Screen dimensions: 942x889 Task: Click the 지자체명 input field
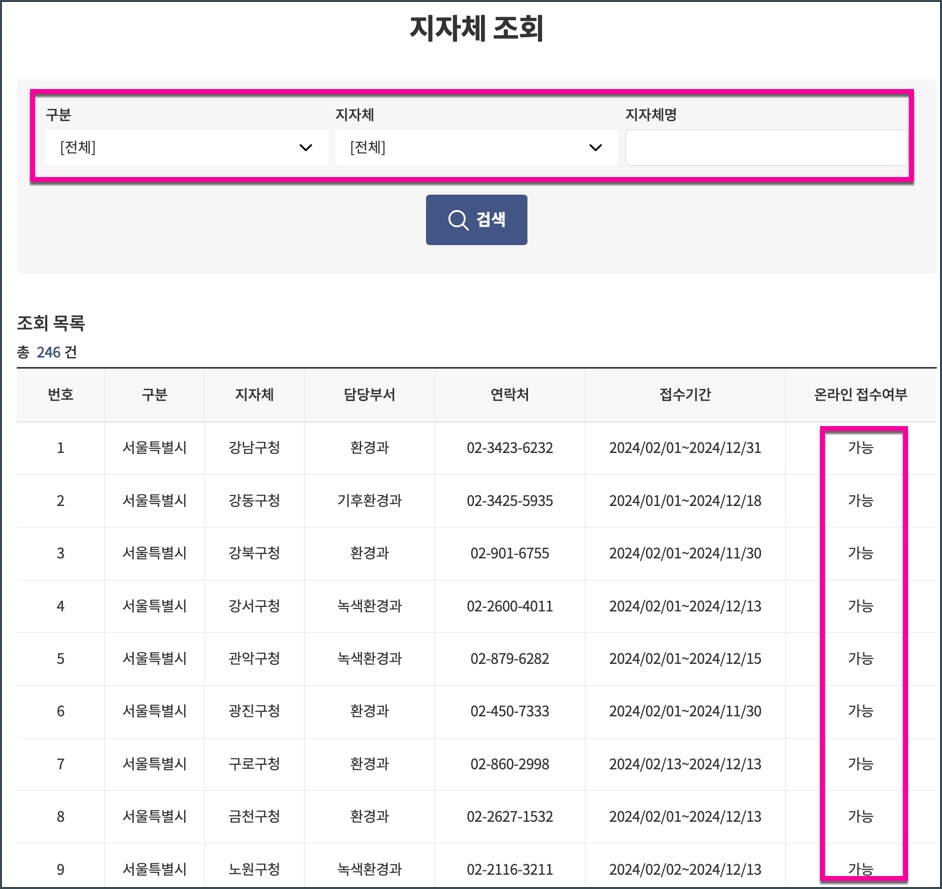point(766,148)
